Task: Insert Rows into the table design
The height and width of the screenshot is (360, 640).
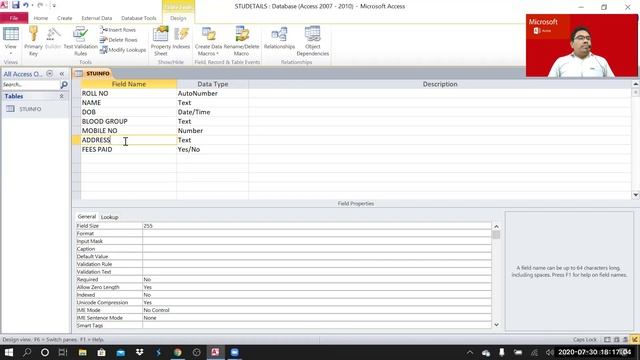Action: [x=118, y=30]
